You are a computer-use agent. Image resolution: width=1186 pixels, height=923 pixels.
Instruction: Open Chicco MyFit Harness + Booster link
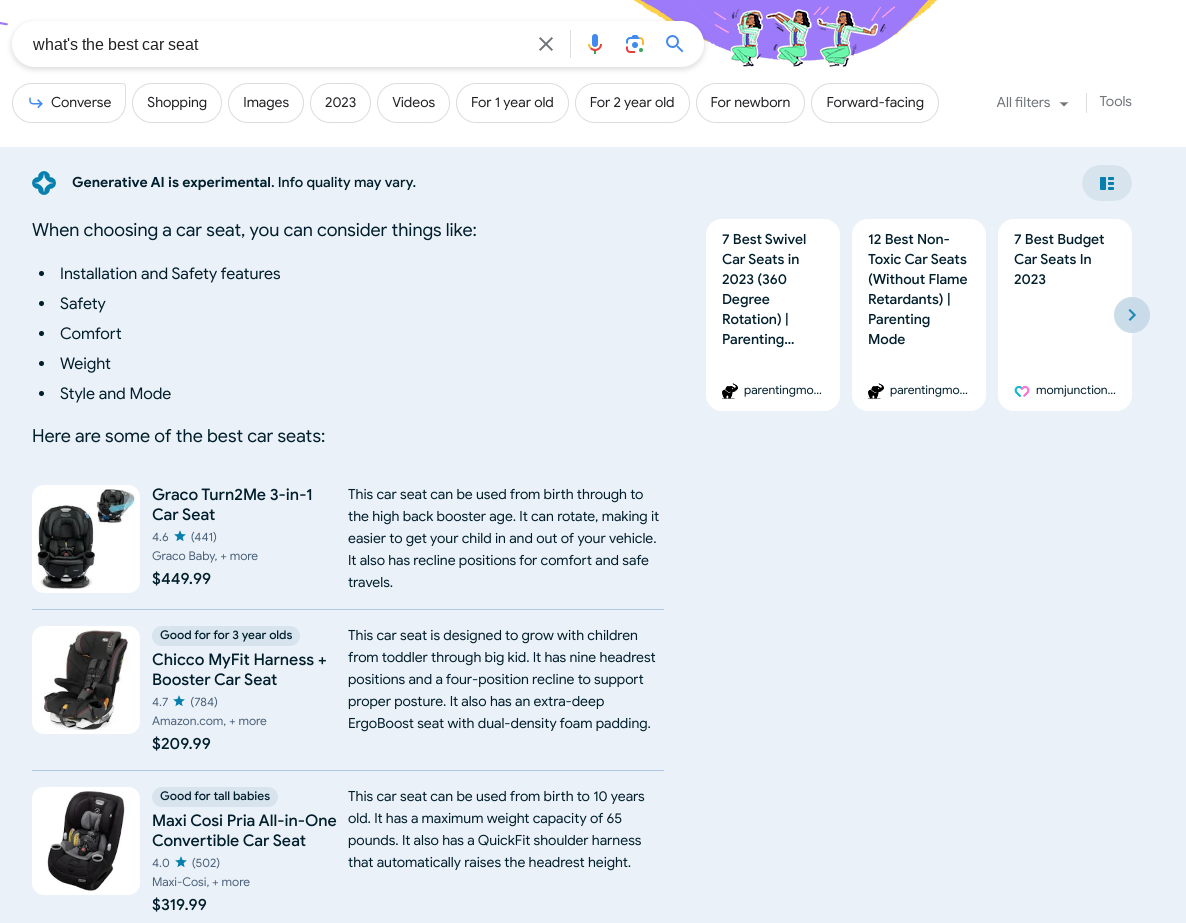click(x=239, y=669)
